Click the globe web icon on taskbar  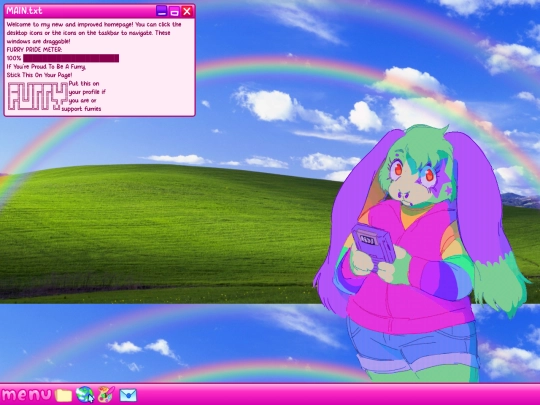[84, 394]
